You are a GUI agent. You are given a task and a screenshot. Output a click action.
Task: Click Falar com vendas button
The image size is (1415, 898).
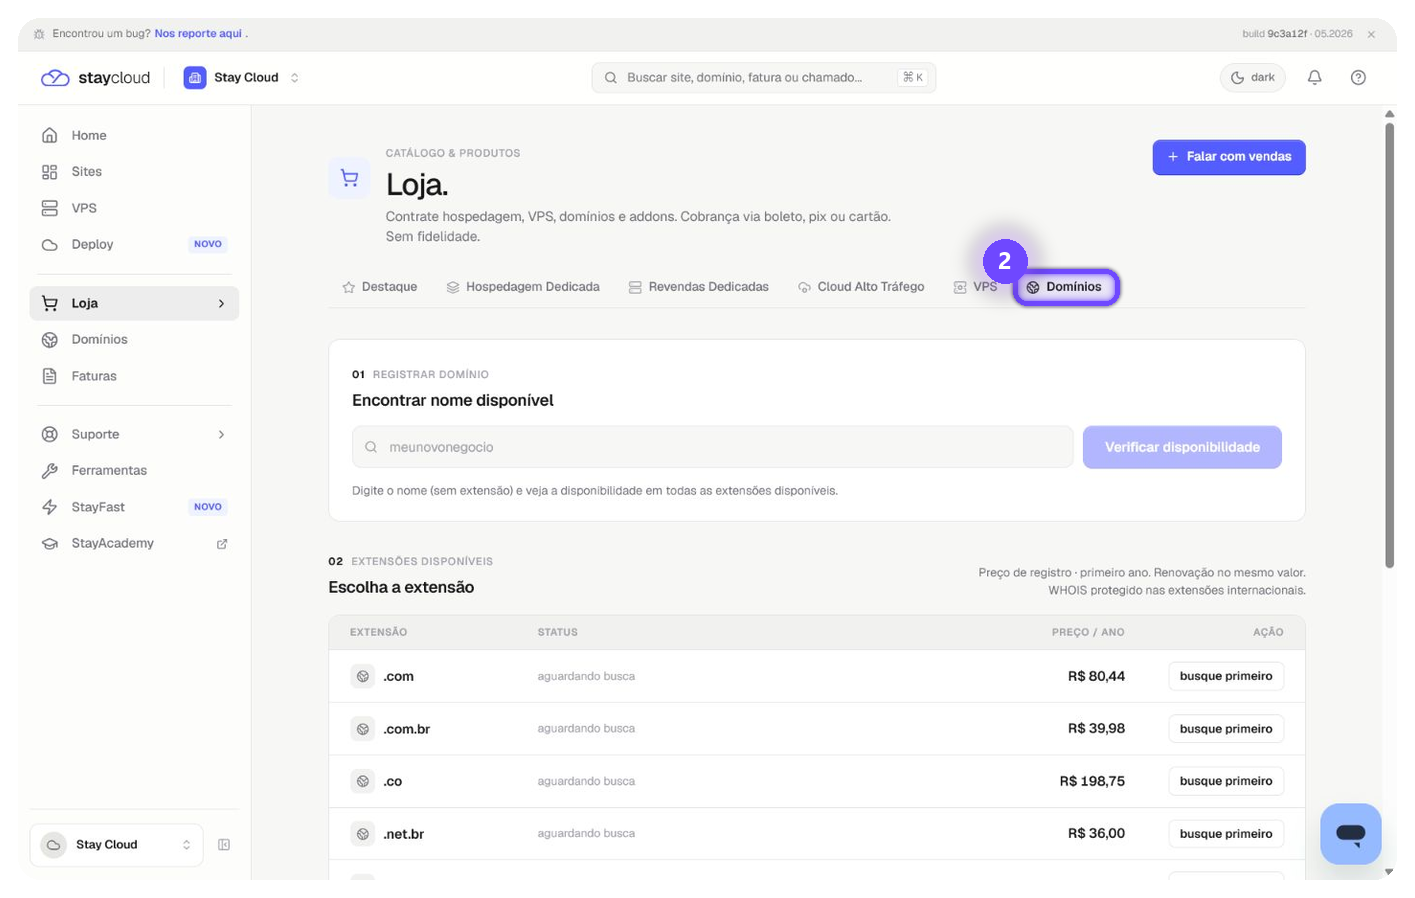[1229, 157]
